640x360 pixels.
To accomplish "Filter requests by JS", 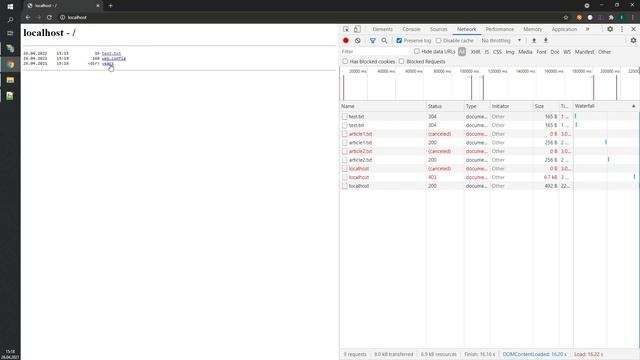I will 487,52.
